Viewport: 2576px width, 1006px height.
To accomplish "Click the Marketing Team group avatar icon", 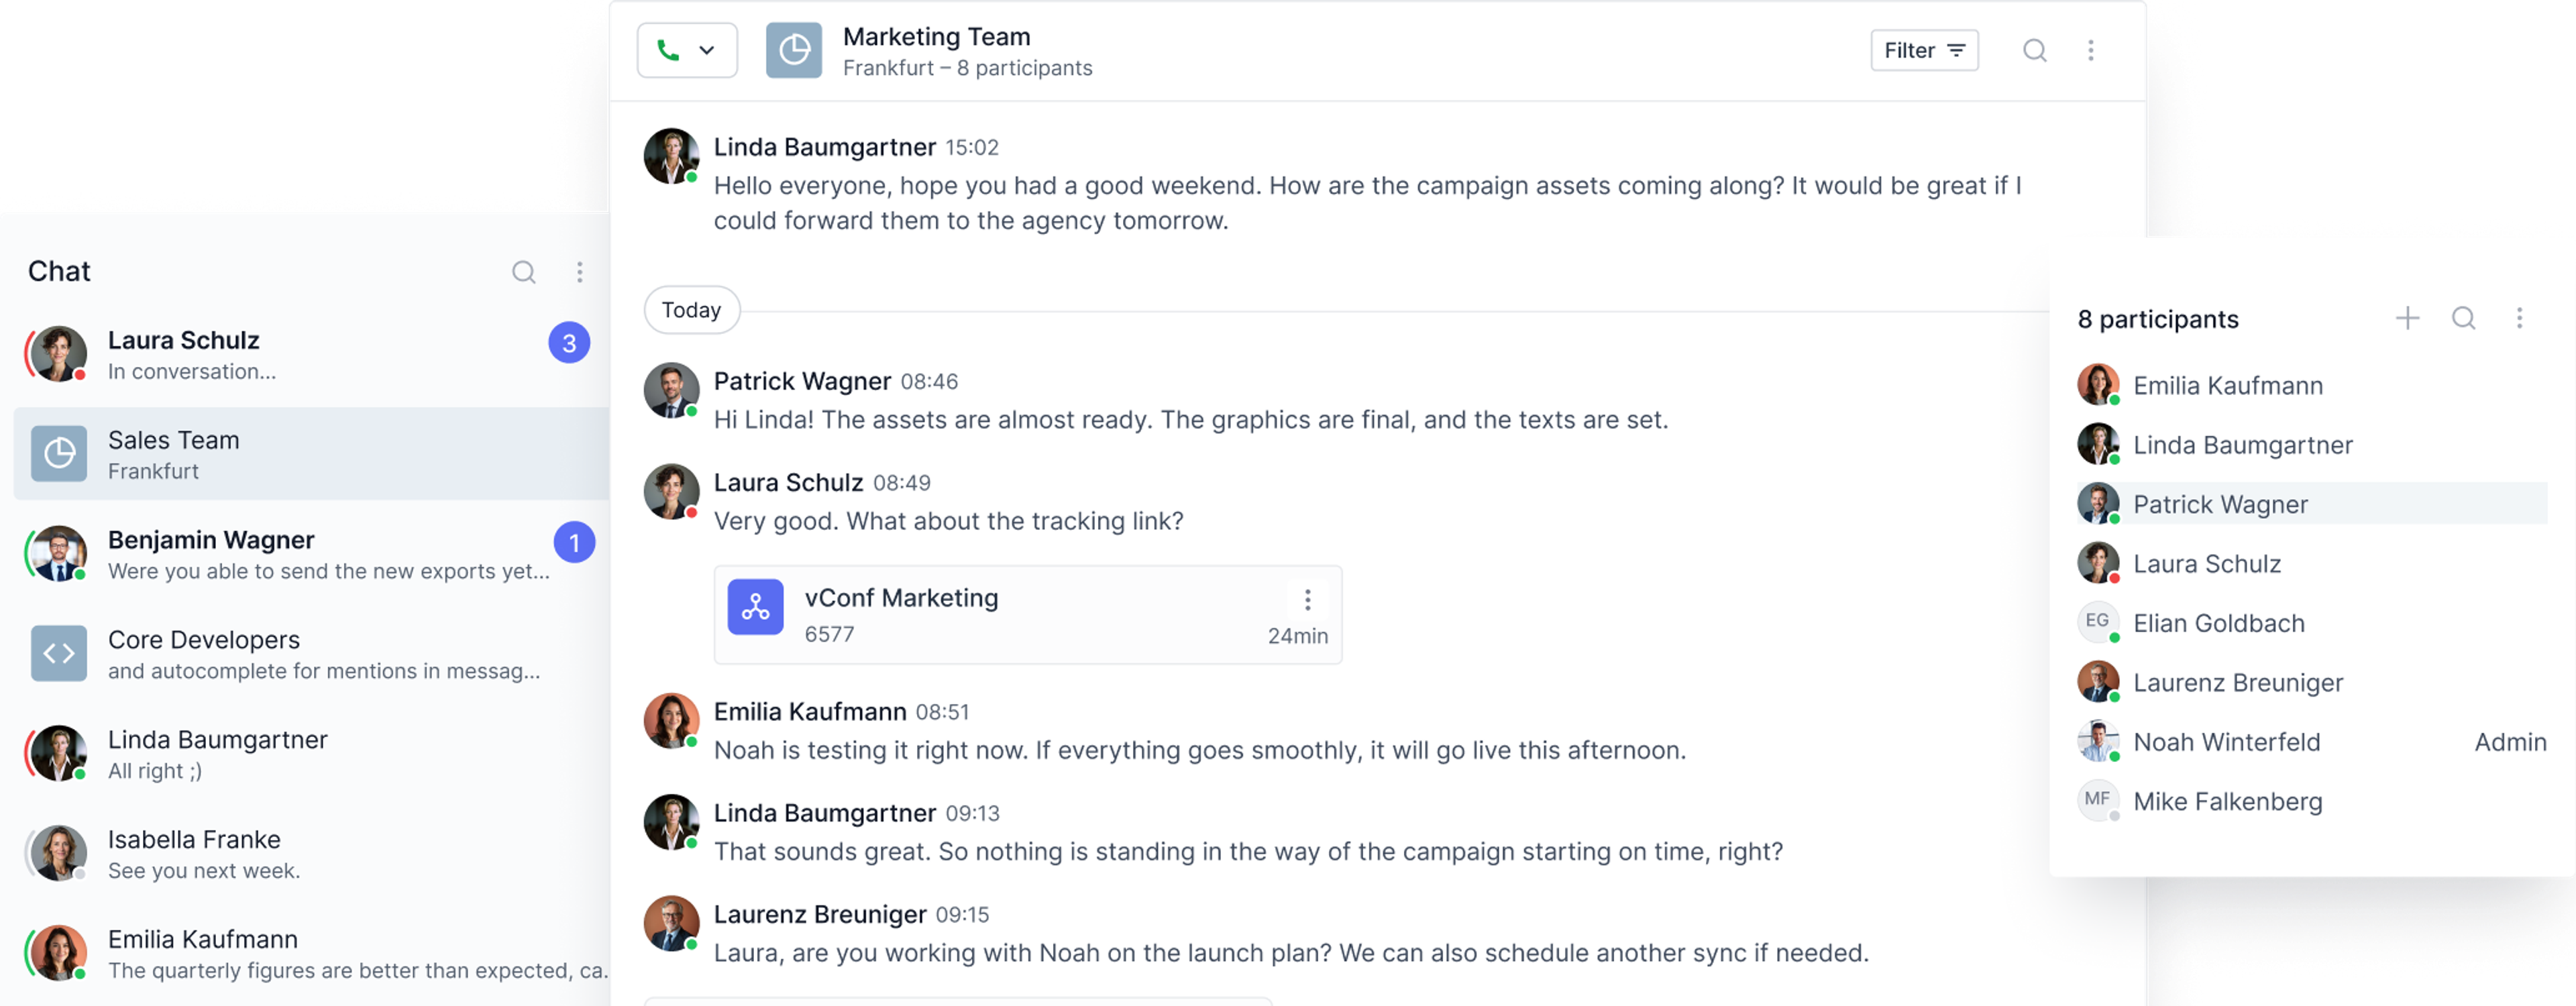I will pyautogui.click(x=793, y=50).
